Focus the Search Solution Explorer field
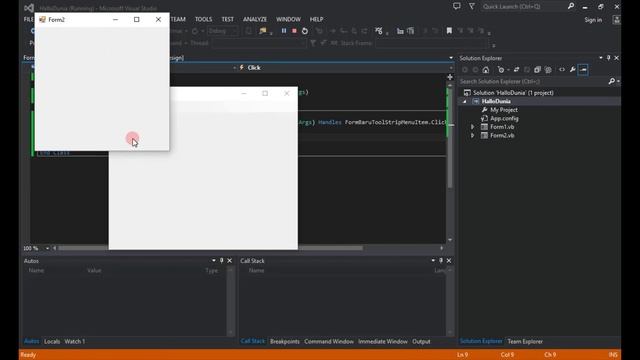Screen dimensions: 640x360 tap(533, 82)
